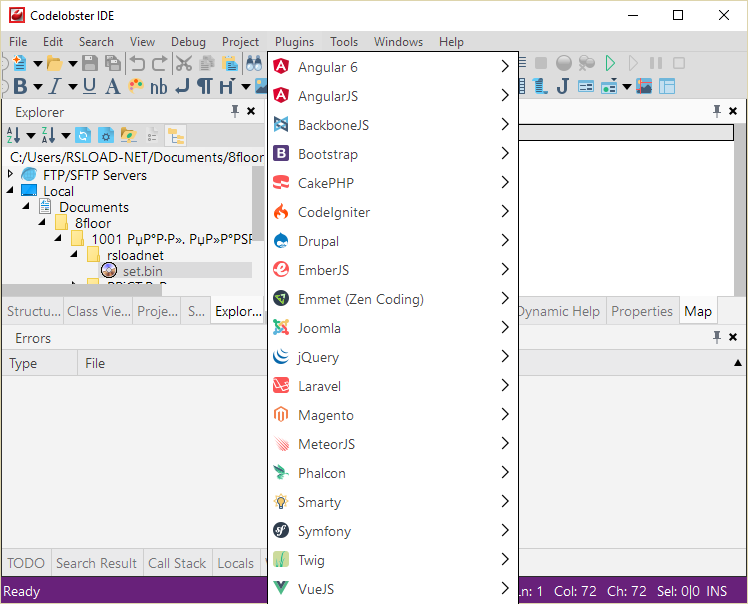
Task: Pin the Explorer panel
Action: (235, 112)
